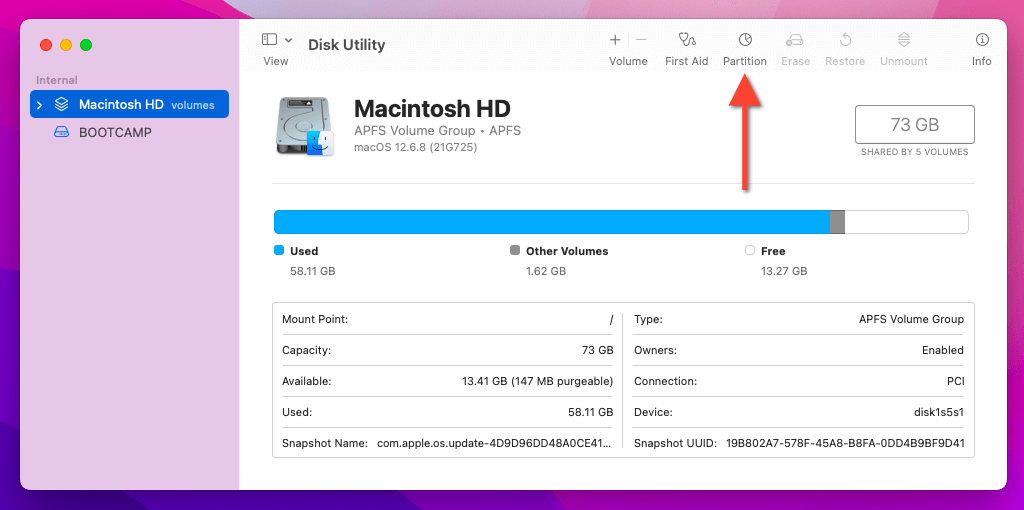Screen dimensions: 1024x510
Task: Click gray Other Volumes legend swatch
Action: 515,250
